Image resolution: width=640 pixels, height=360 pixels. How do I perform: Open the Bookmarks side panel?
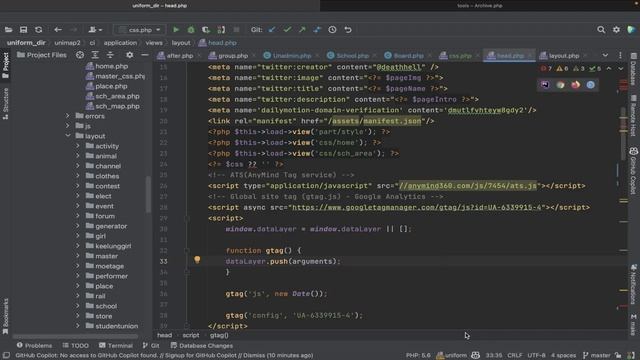5,316
